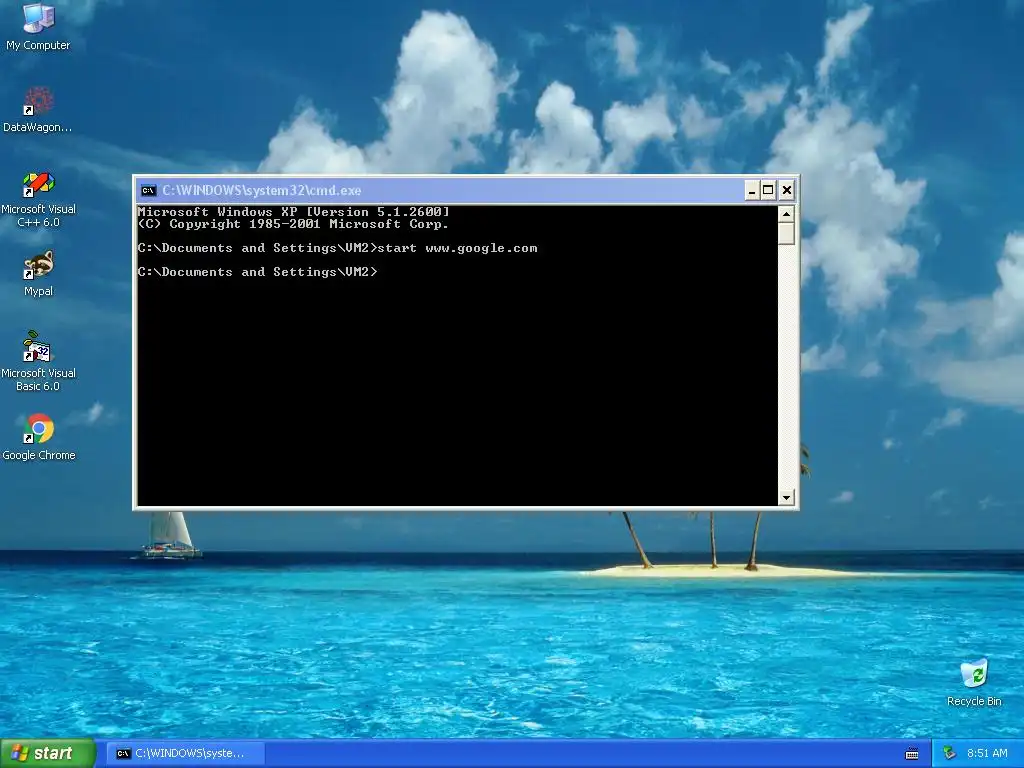The height and width of the screenshot is (768, 1024).
Task: Click the Copyright 1985-2001 Microsoft Corp. line
Action: [x=293, y=224]
